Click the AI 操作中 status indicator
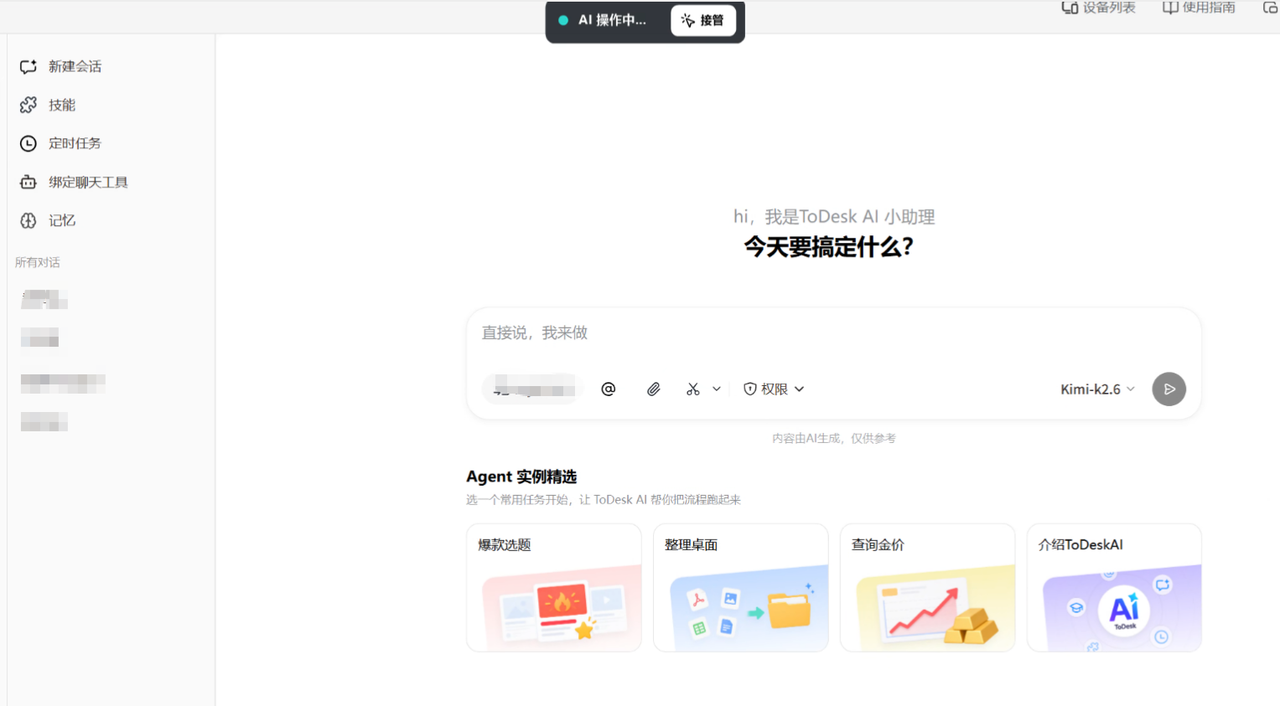The width and height of the screenshot is (1280, 706). 603,20
